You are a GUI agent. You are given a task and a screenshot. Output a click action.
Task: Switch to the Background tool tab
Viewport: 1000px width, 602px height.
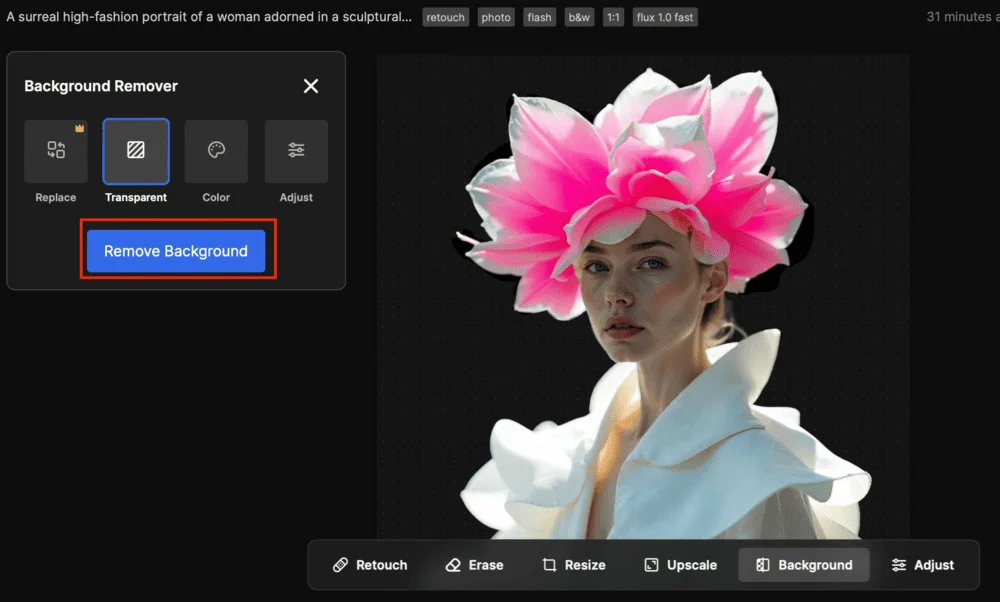pos(804,565)
